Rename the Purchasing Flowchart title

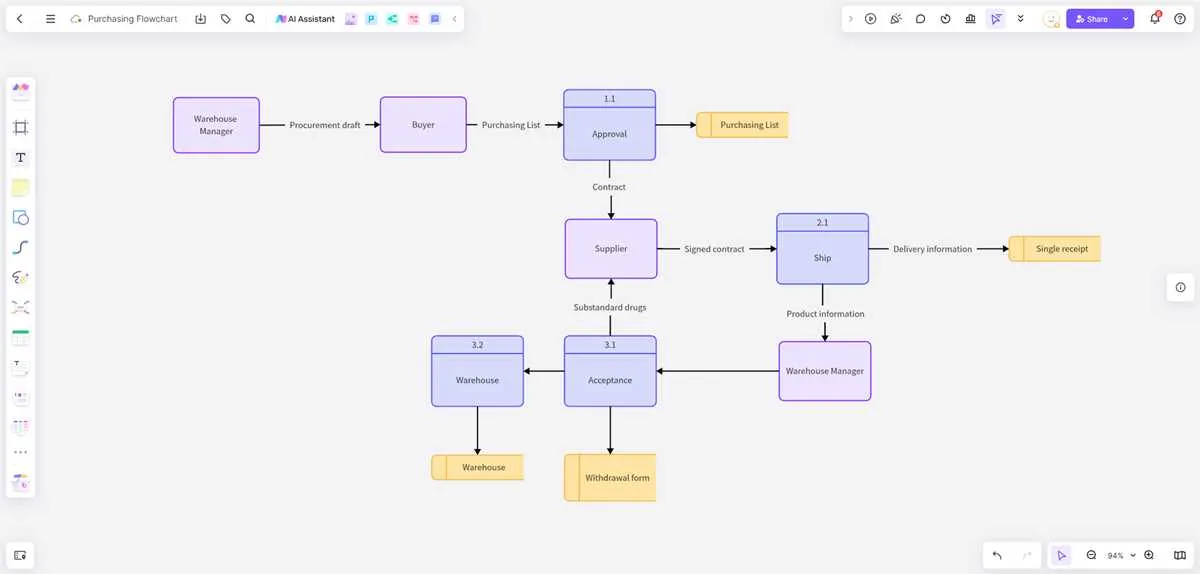[132, 19]
